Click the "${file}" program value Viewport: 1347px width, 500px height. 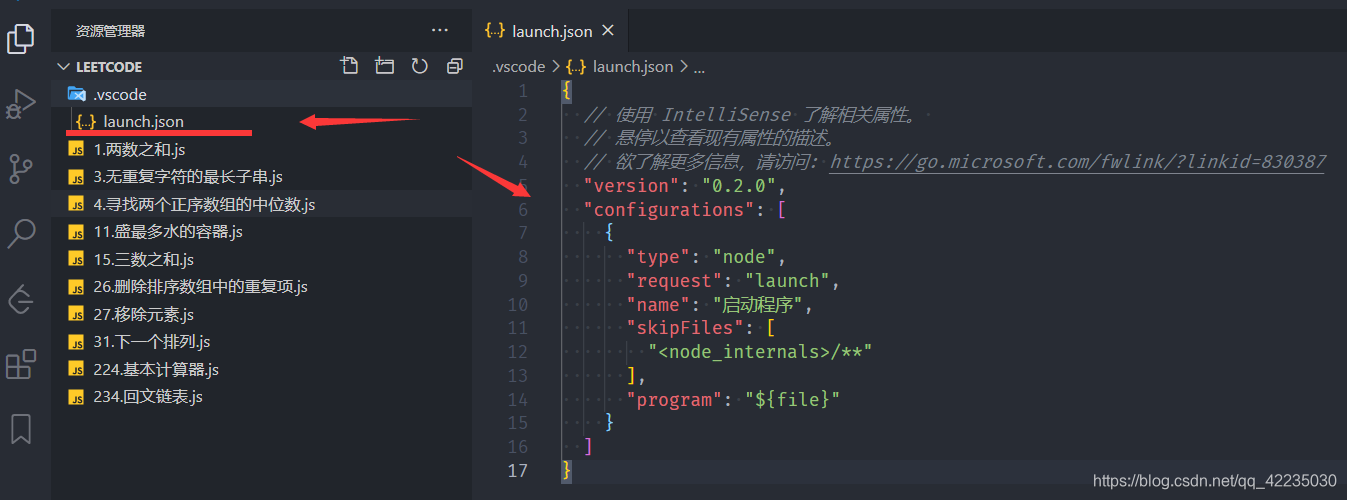pos(792,400)
